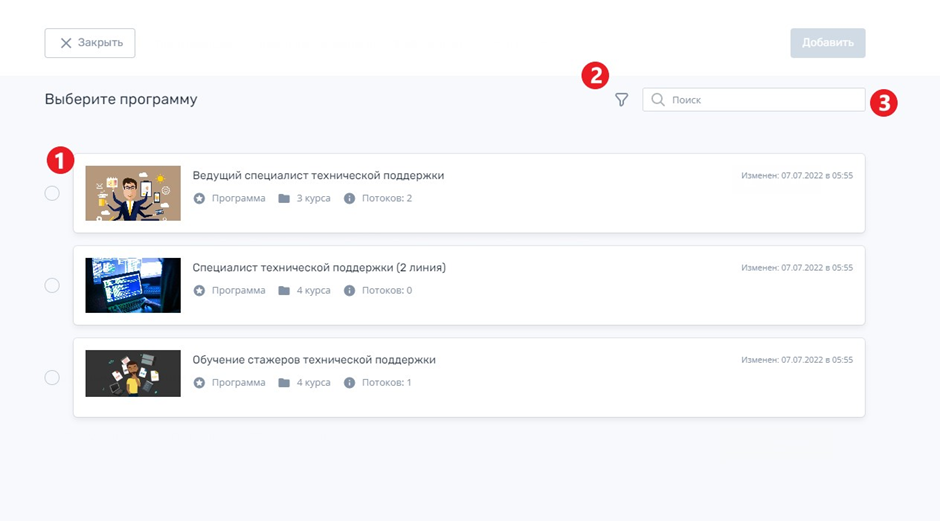Screen dimensions: 940x521
Task: Click folder icon beside '3 курса'
Action: click(284, 198)
